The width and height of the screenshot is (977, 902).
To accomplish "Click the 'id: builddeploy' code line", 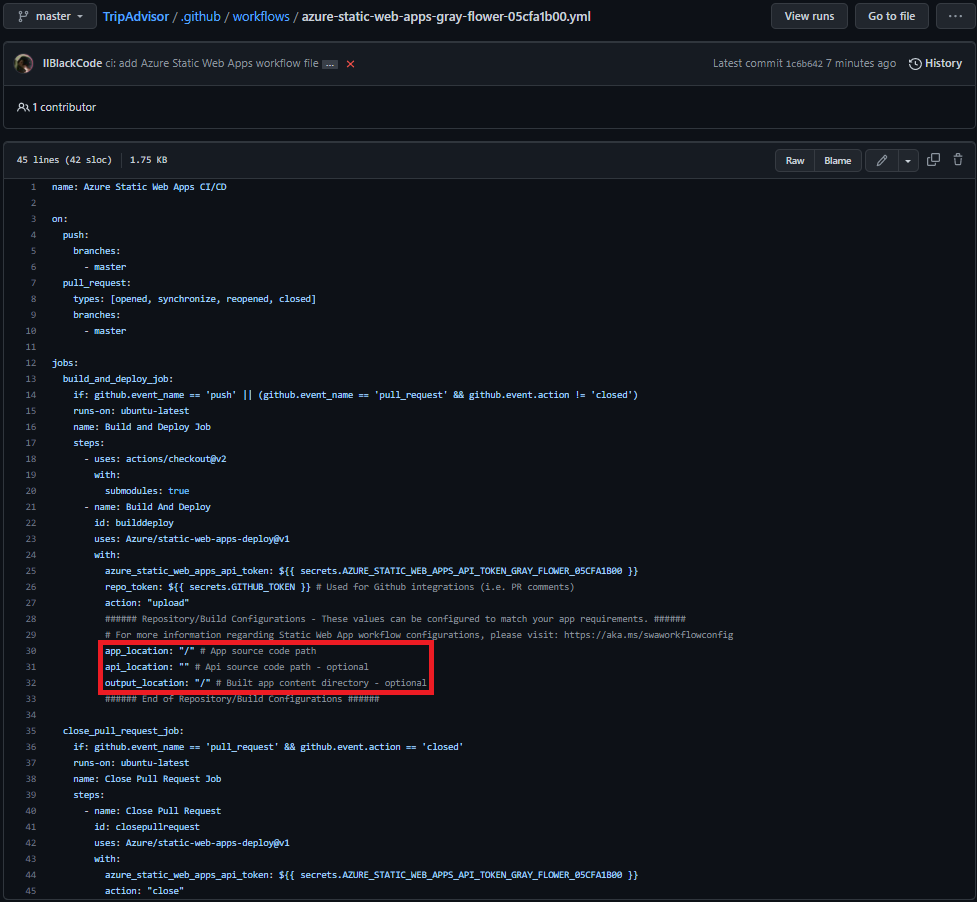I will pyautogui.click(x=134, y=523).
